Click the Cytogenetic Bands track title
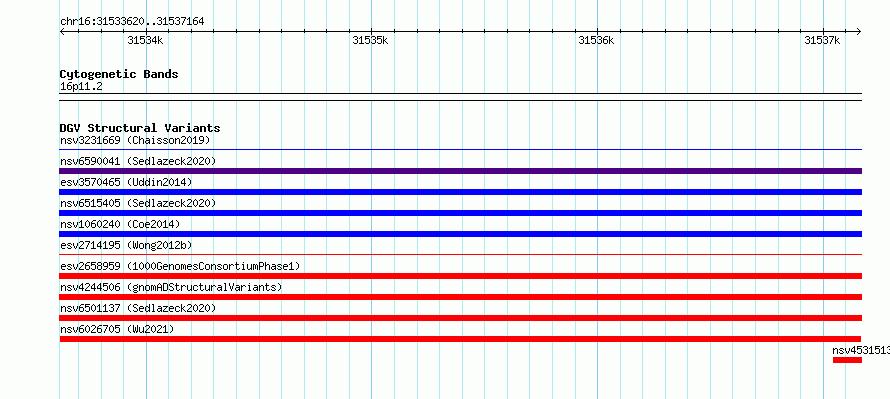The image size is (890, 399). pyautogui.click(x=119, y=74)
